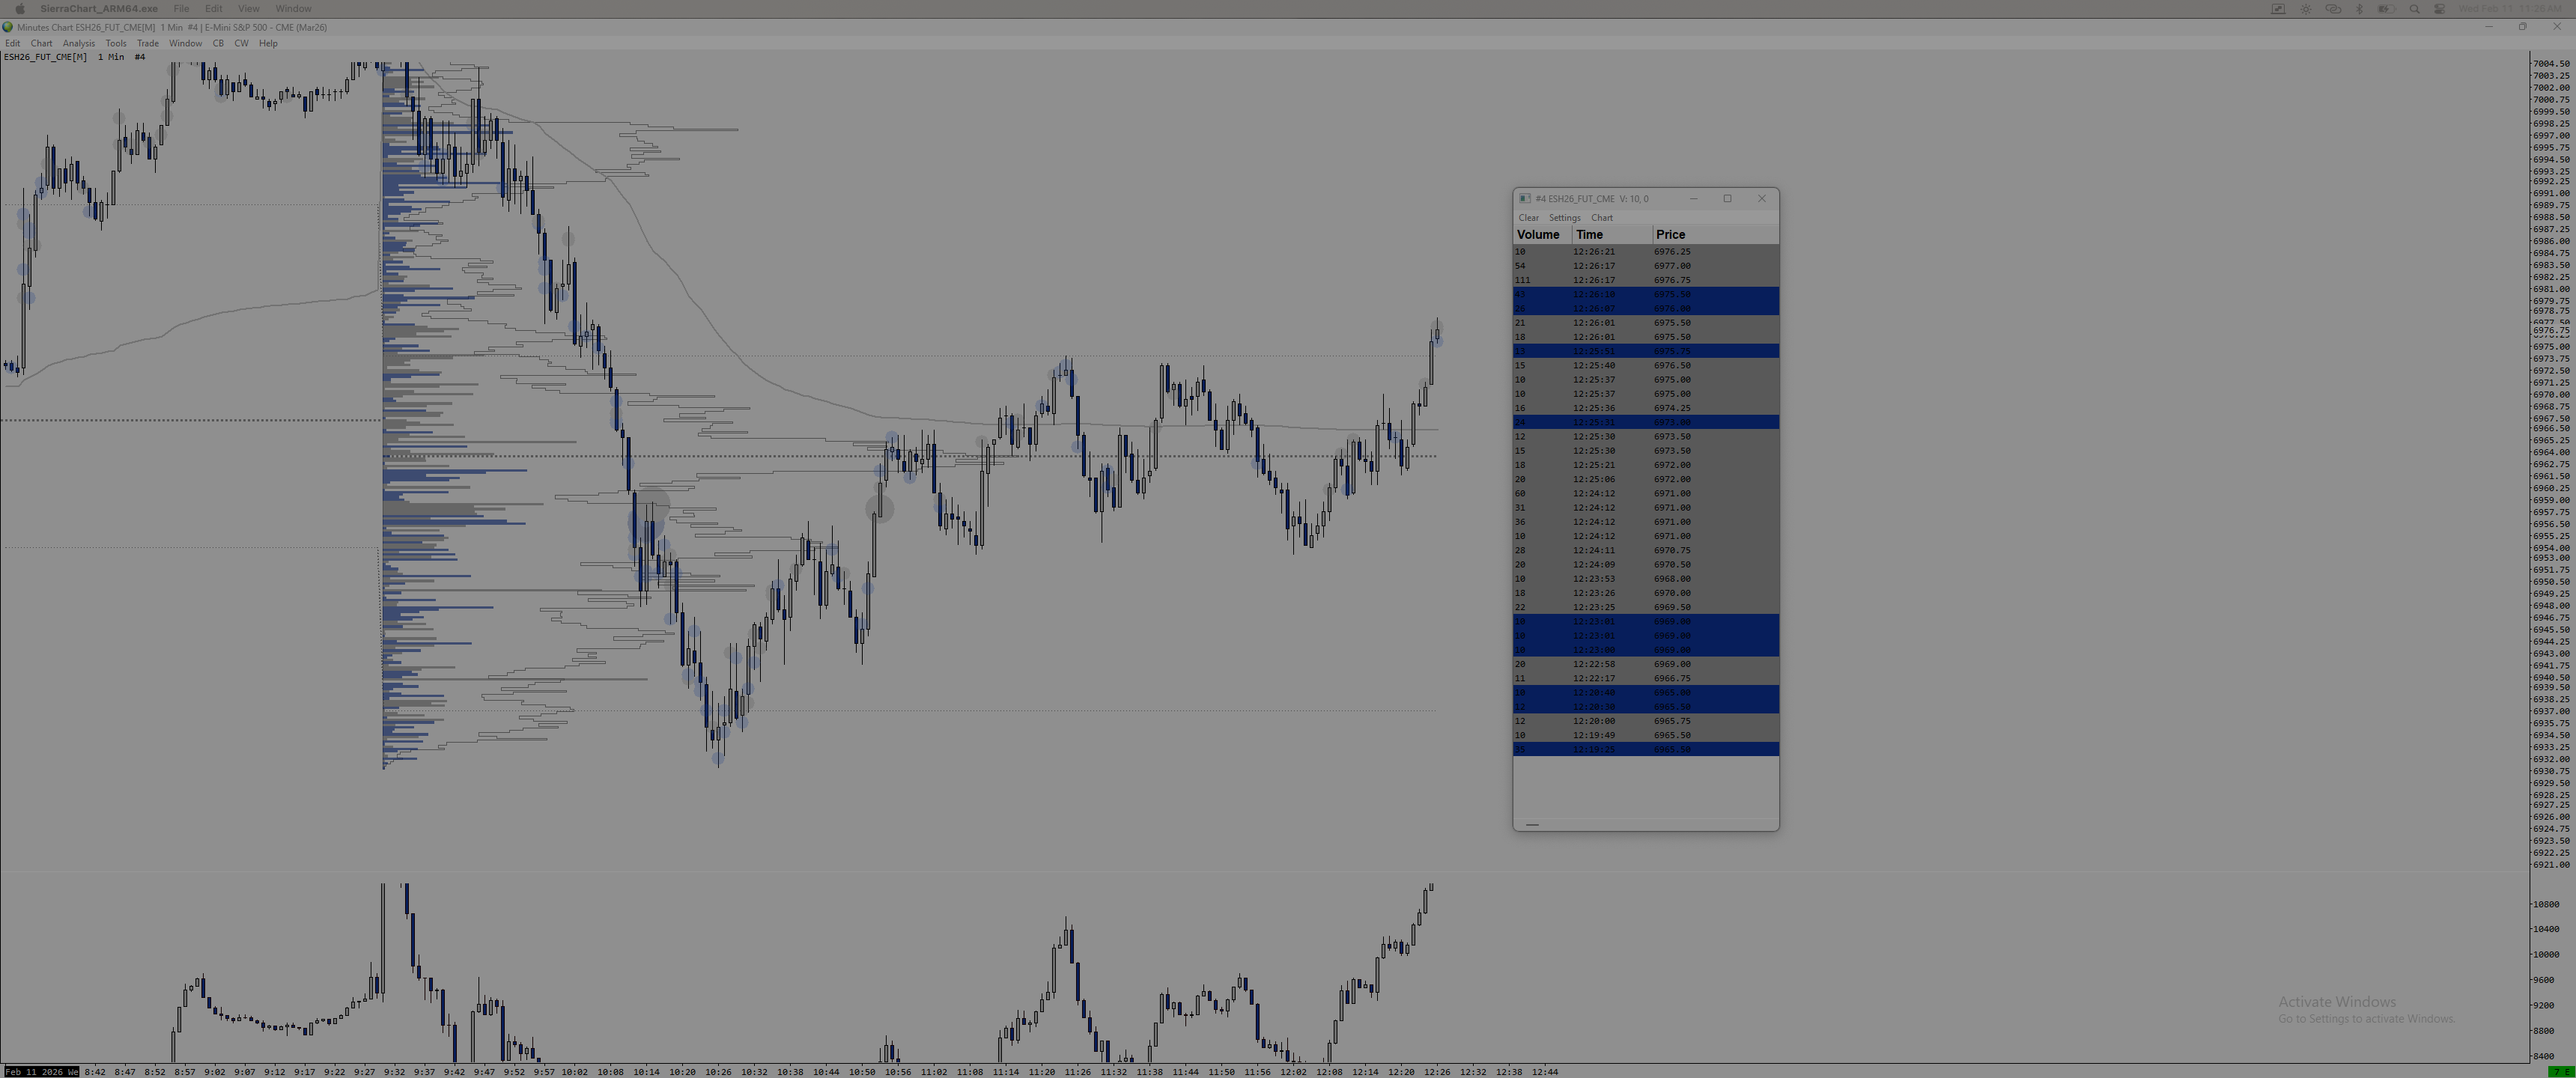The image size is (2576, 1078).
Task: Open Settings in Time and Sales window
Action: [1564, 217]
